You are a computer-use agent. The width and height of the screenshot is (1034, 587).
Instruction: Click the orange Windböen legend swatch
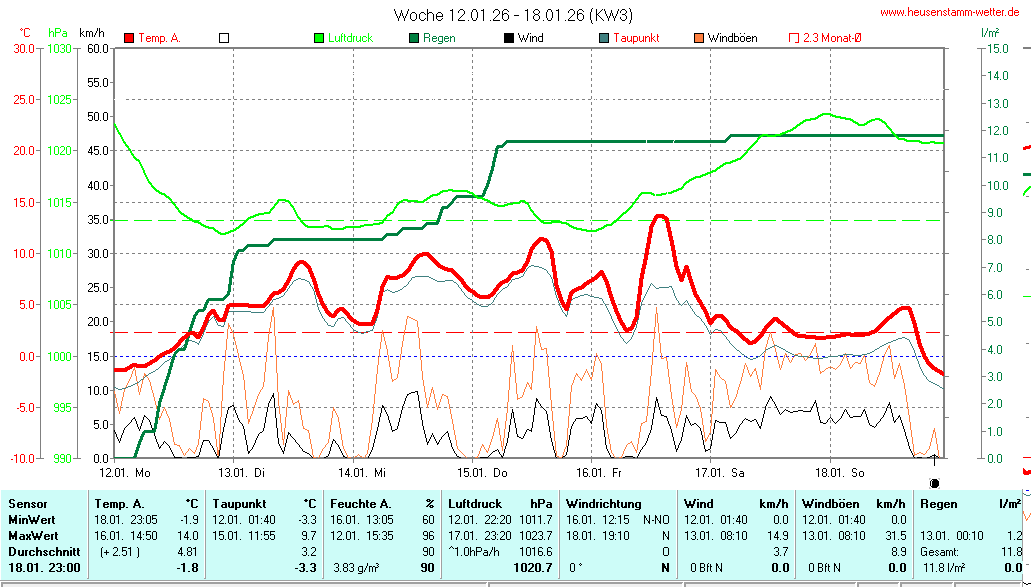tap(698, 38)
